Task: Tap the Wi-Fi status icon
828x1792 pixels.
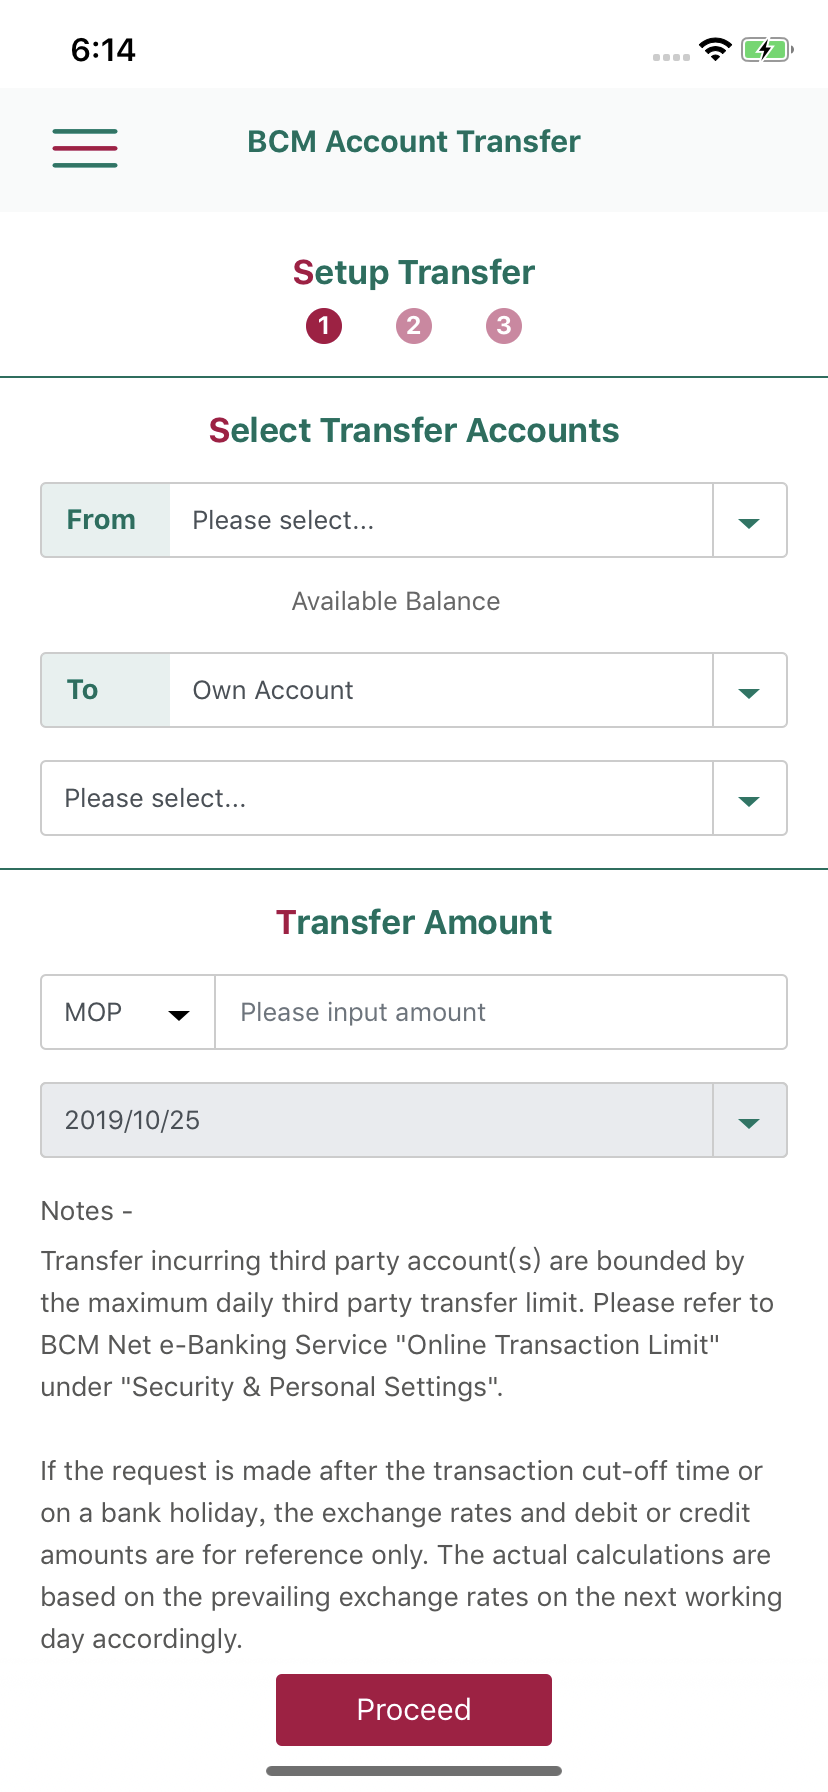Action: [715, 49]
